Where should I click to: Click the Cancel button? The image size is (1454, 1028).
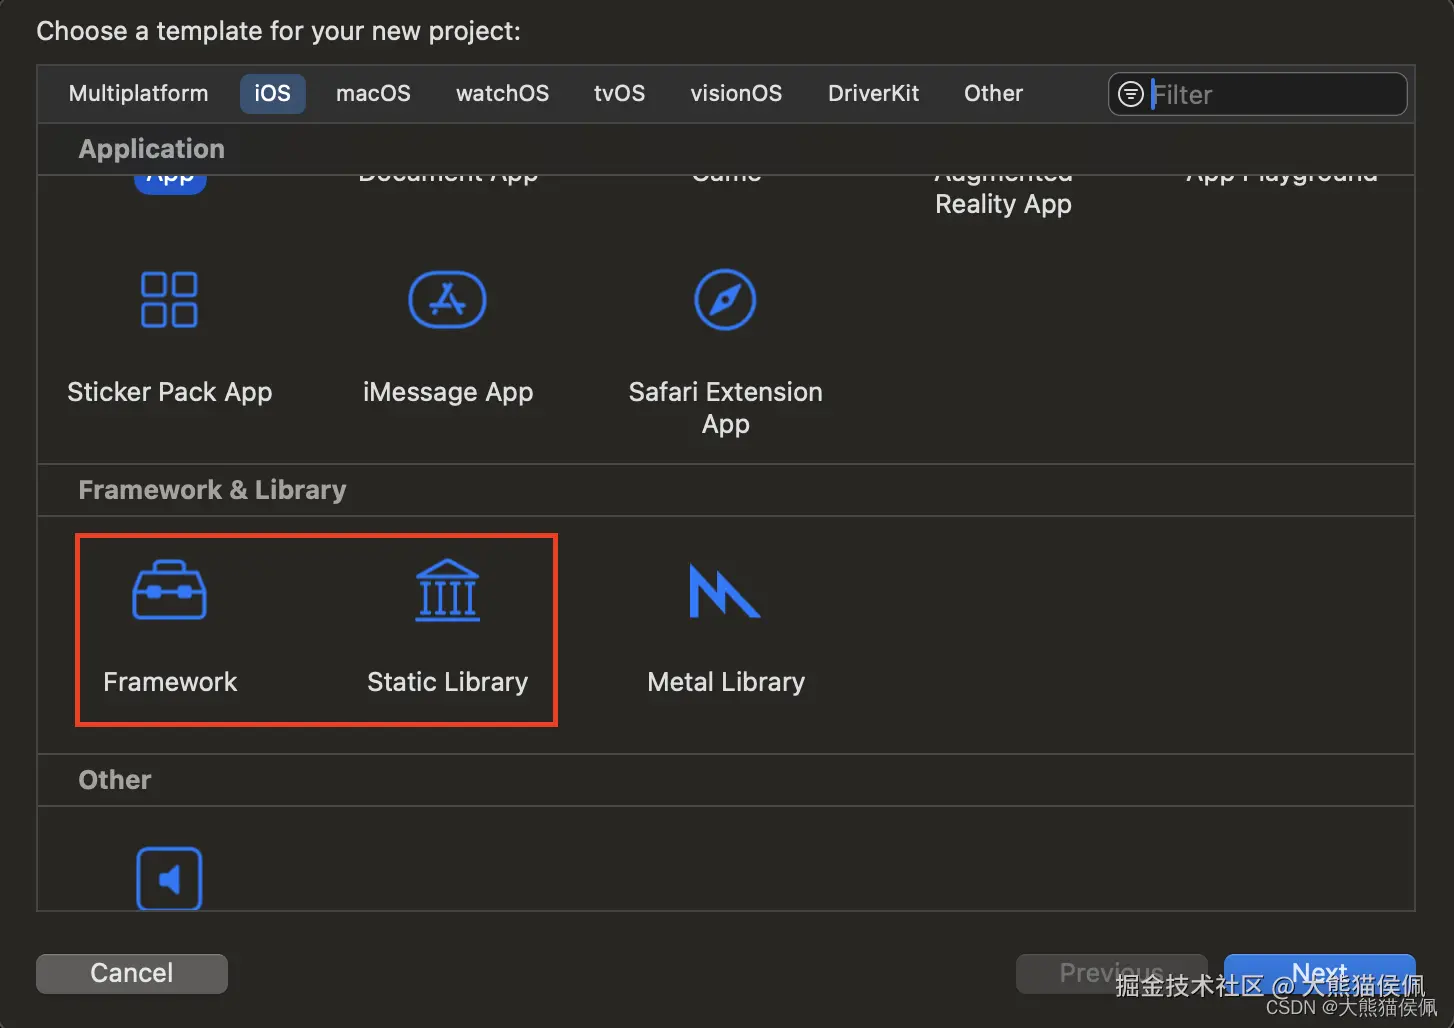pos(132,973)
